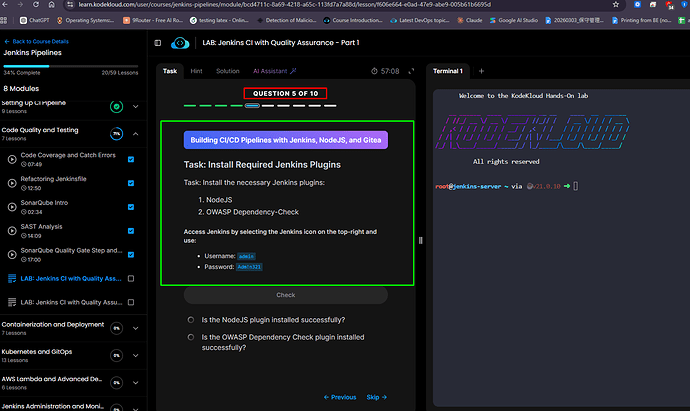Collapse the Code Quality and Testing module
690x411 pixels.
(136, 134)
